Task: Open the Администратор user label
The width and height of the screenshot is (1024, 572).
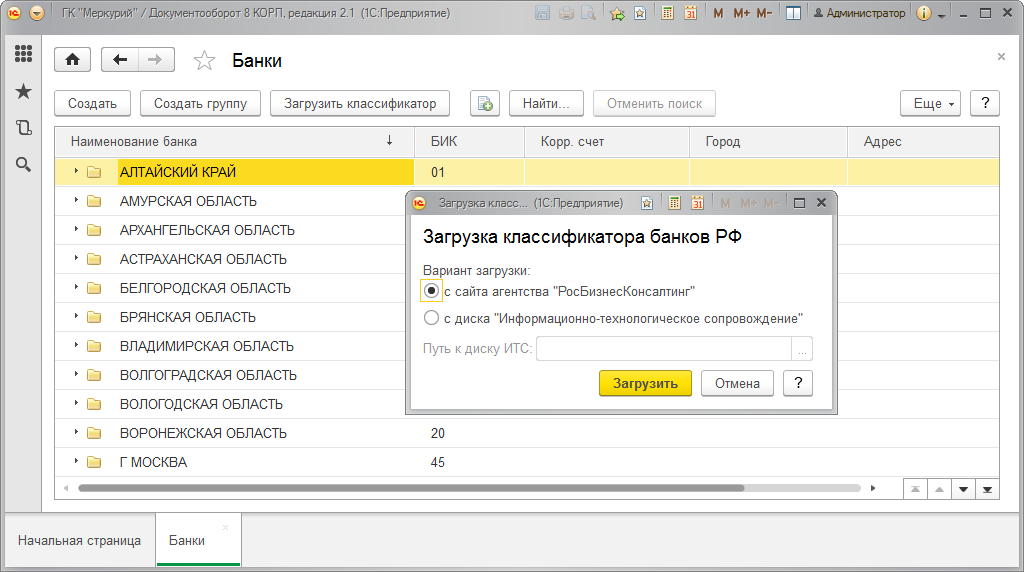Action: 859,13
